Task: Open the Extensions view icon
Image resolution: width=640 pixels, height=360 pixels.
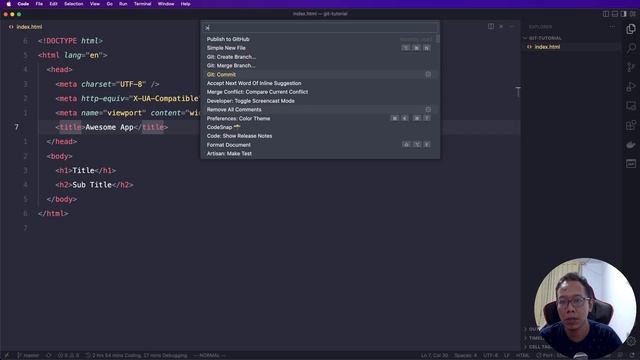Action: click(631, 125)
